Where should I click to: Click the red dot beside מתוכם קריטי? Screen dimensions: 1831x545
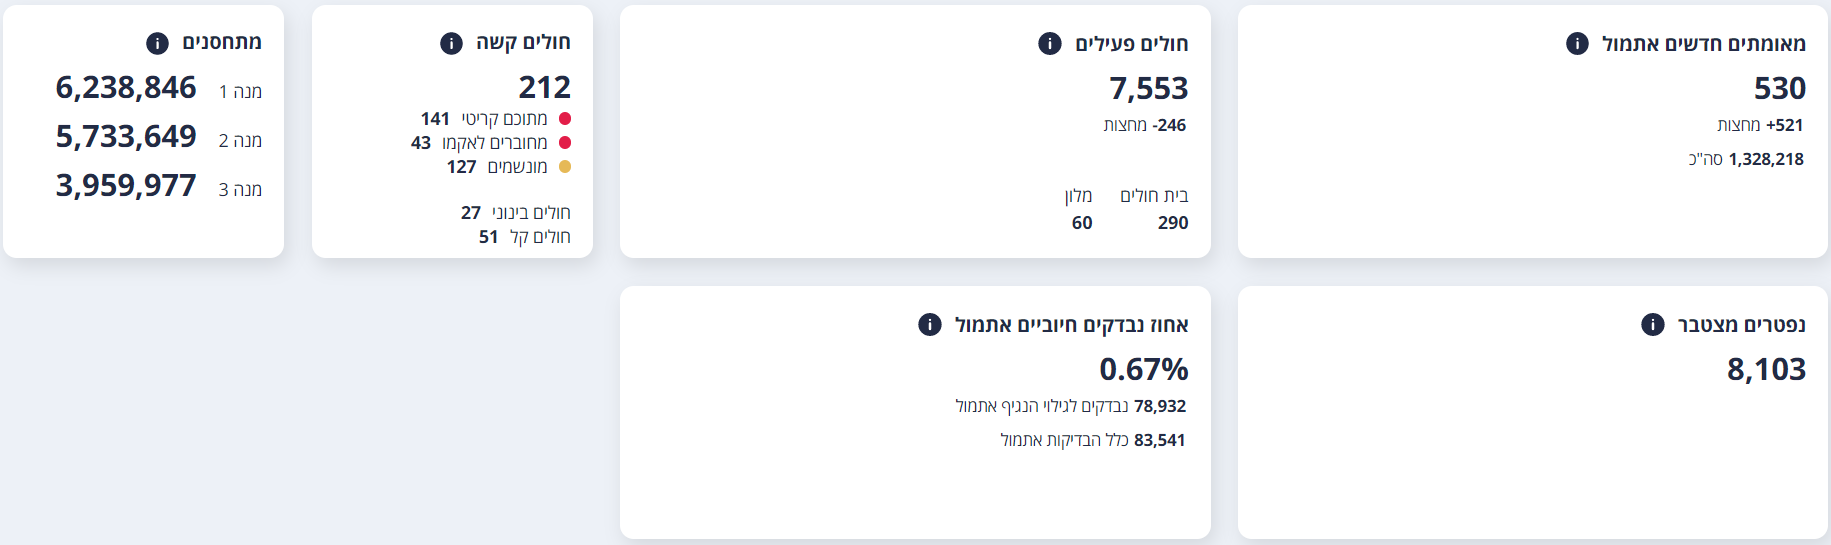point(564,119)
